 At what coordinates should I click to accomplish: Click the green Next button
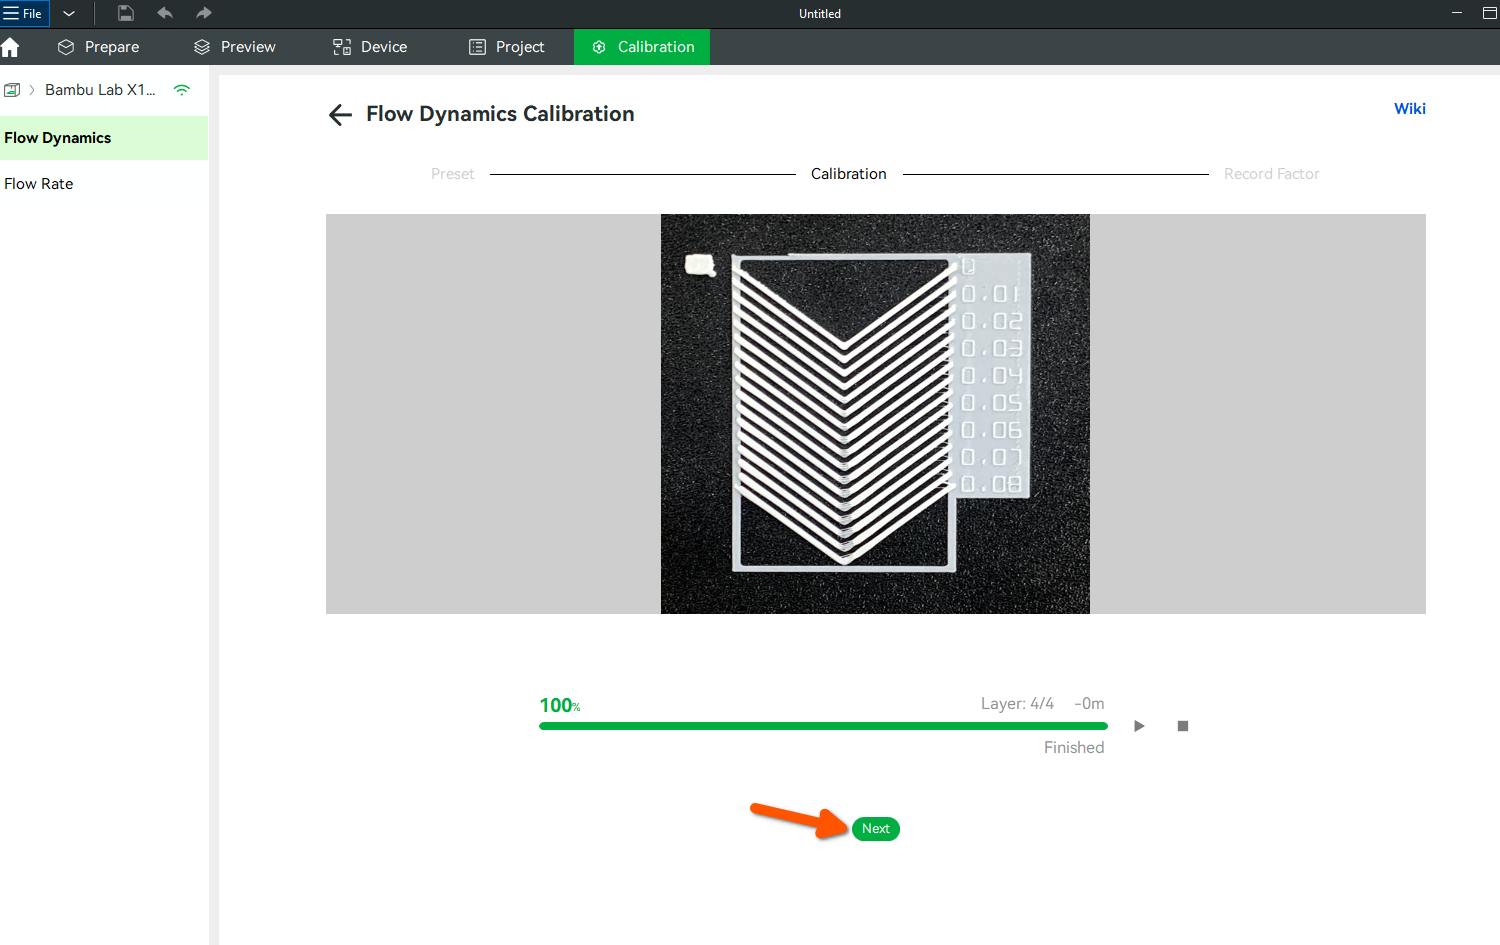(876, 829)
